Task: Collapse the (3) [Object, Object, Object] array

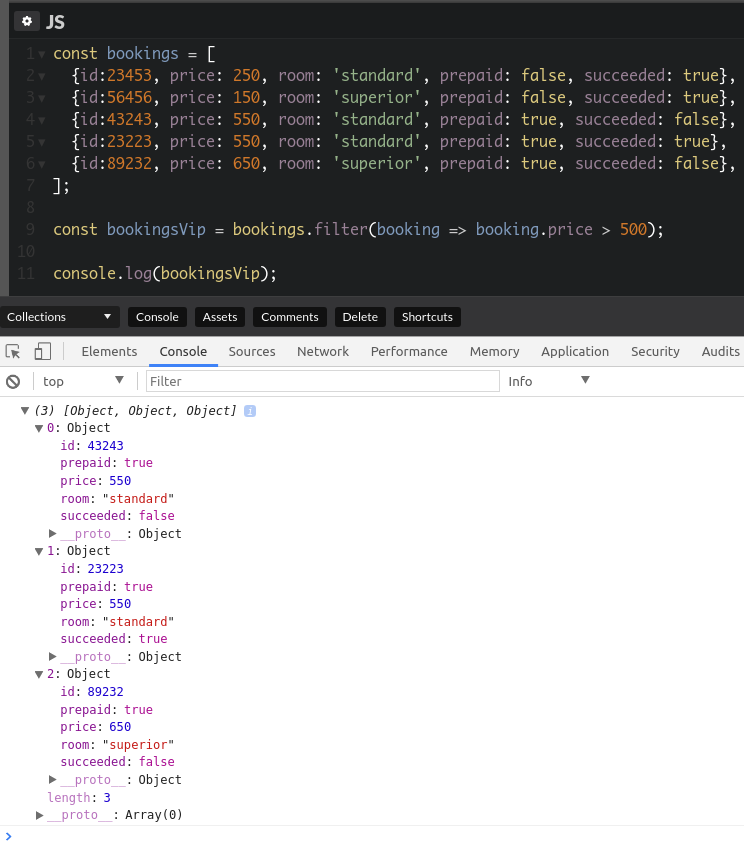Action: click(x=25, y=411)
